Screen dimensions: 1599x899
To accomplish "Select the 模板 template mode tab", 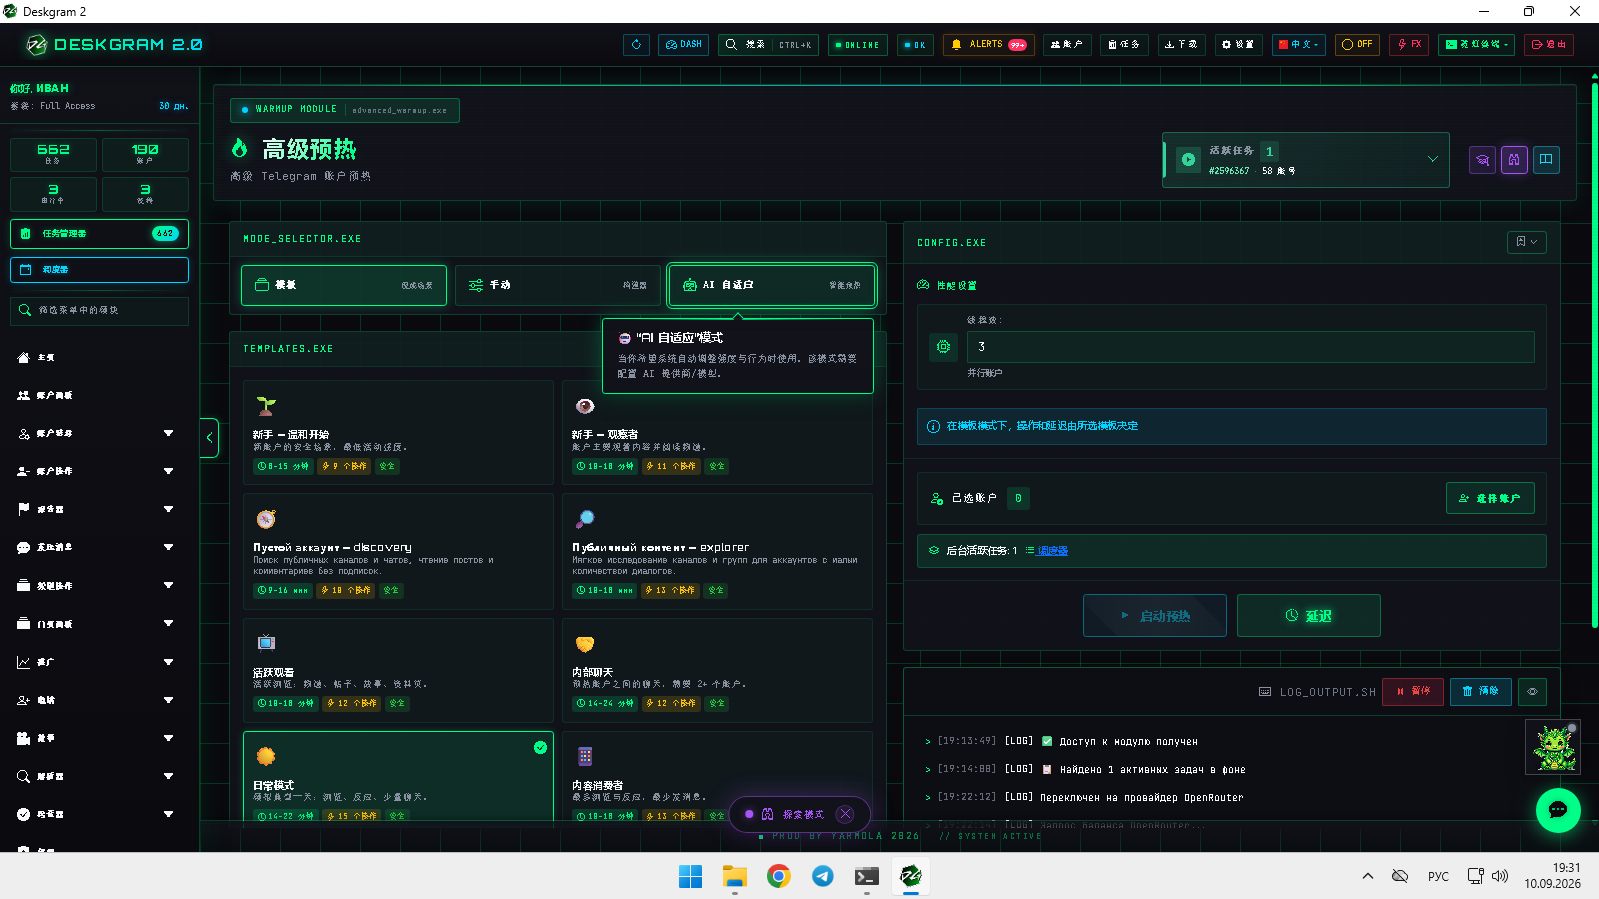I will point(344,285).
